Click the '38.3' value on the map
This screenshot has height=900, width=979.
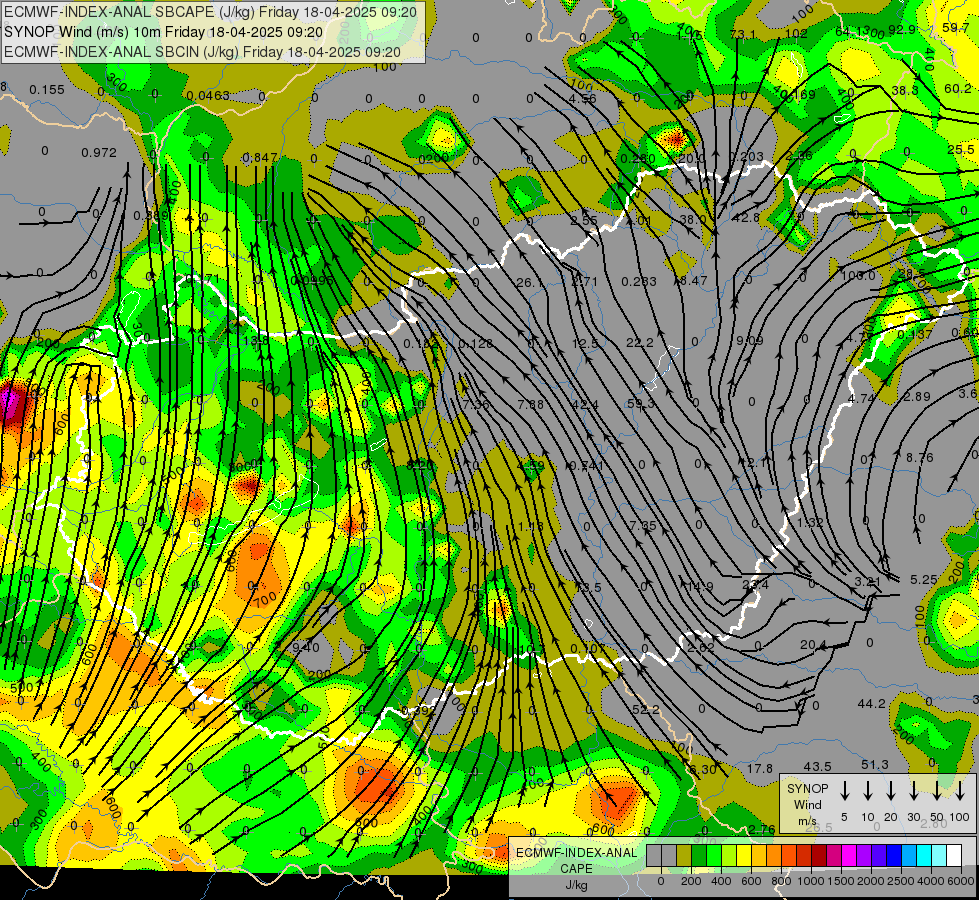click(904, 91)
